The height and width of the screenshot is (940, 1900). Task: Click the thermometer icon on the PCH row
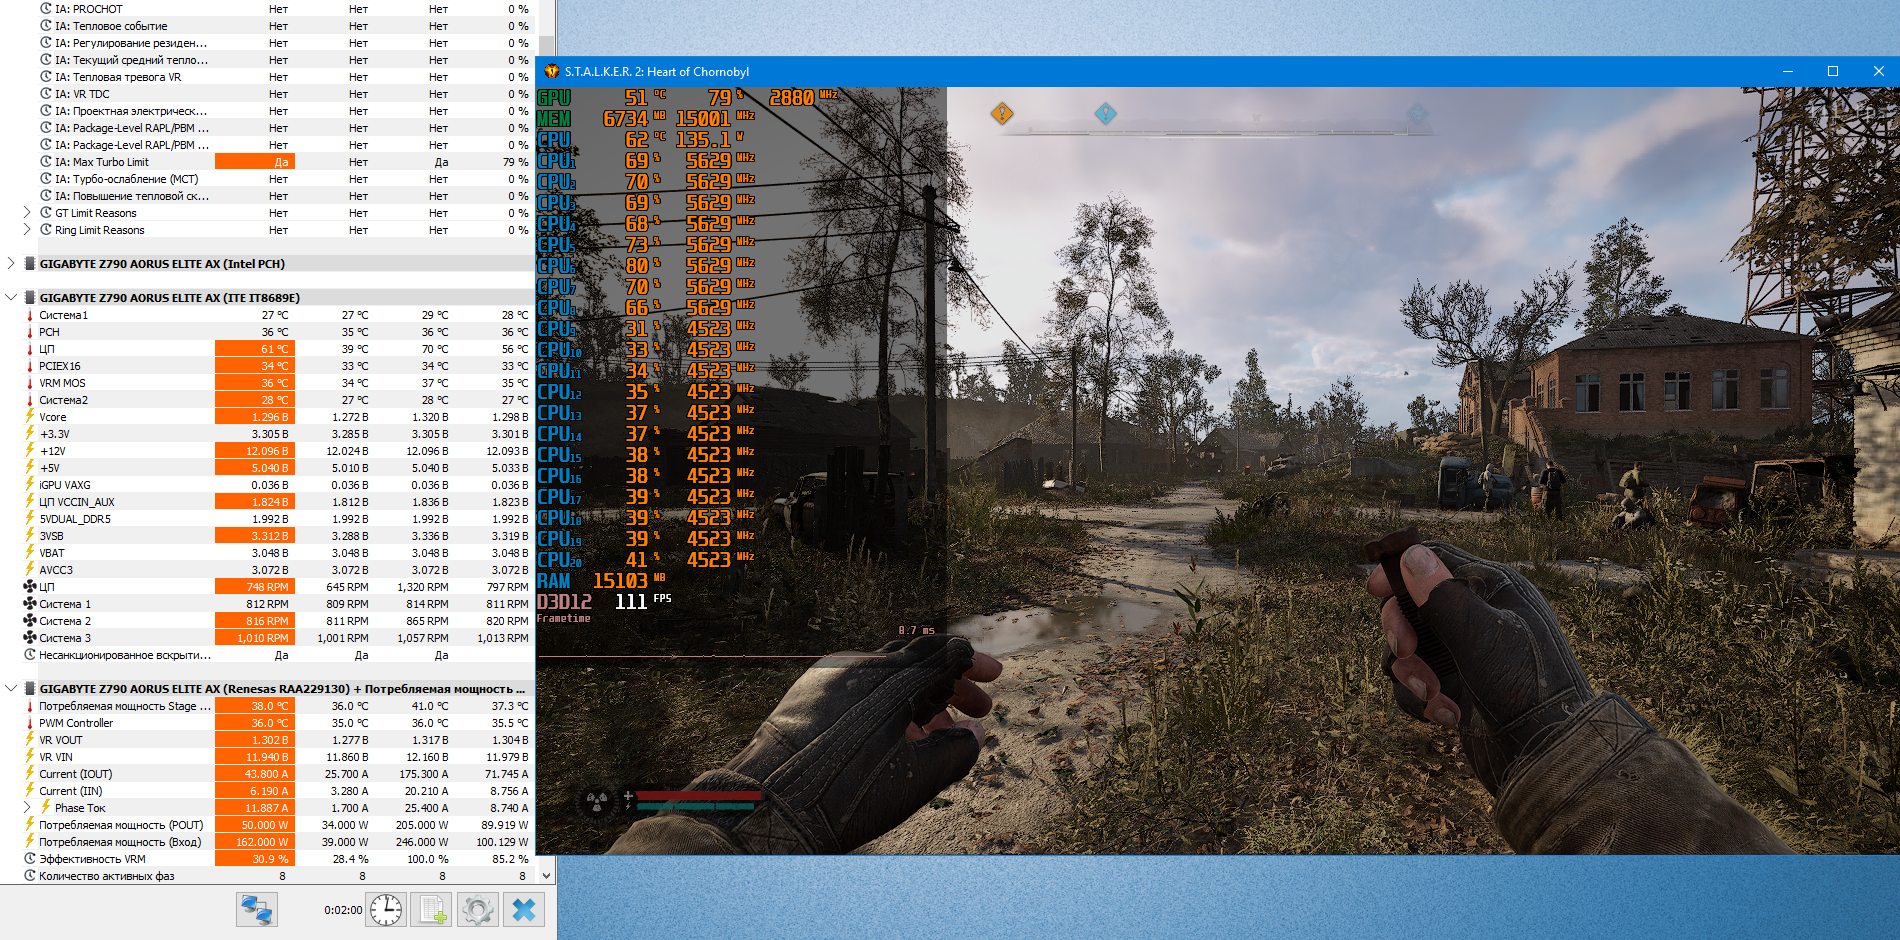[x=30, y=332]
